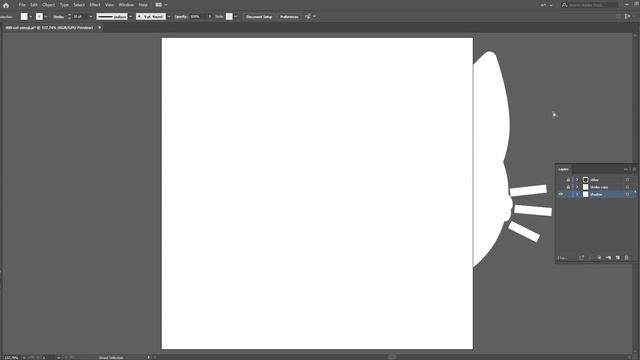Viewport: 640px width, 360px height.
Task: Click the Preferences button
Action: point(289,17)
